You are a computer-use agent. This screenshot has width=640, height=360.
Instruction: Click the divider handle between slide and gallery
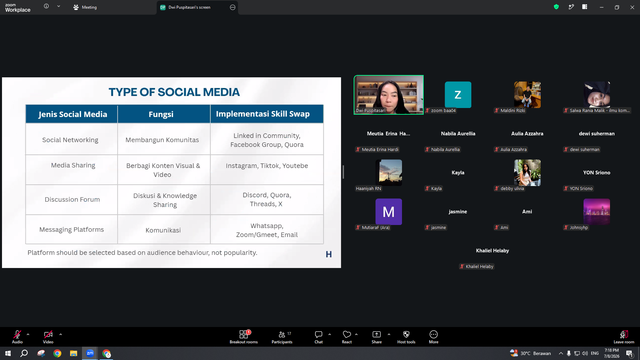343,172
